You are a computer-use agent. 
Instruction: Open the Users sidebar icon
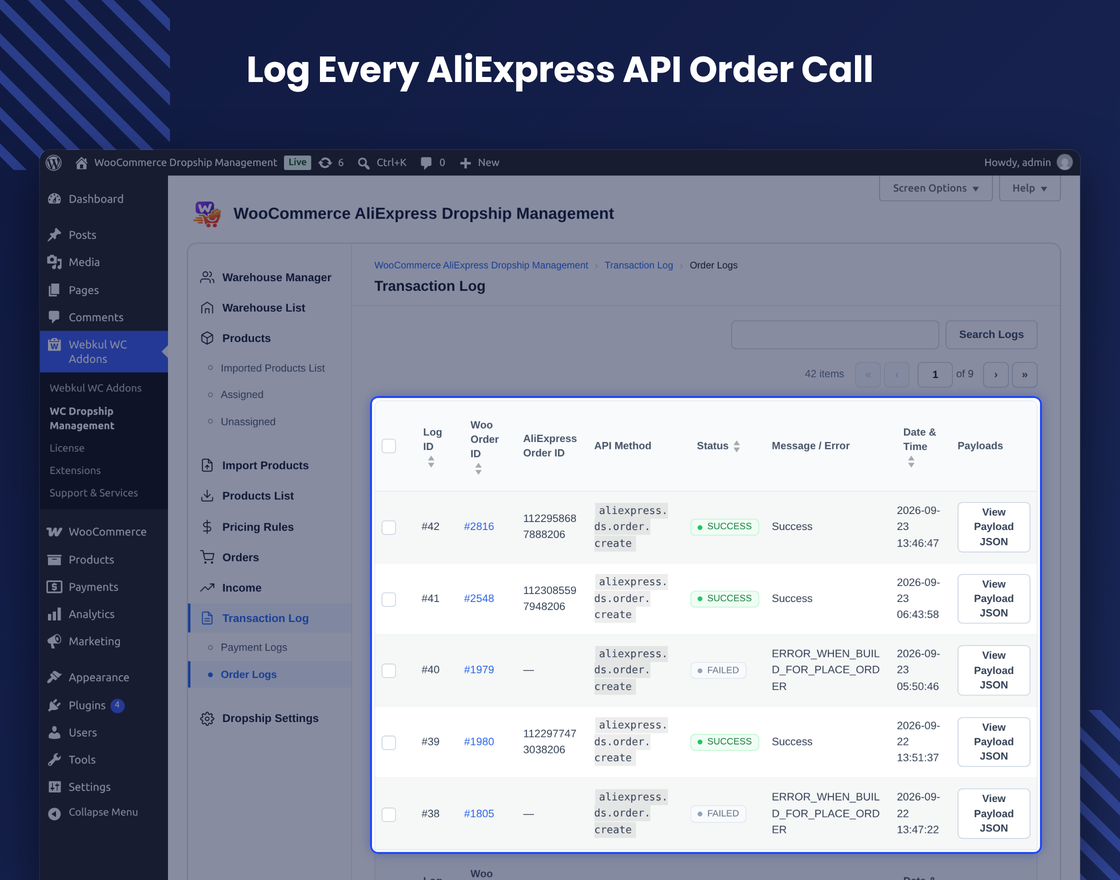pyautogui.click(x=54, y=732)
